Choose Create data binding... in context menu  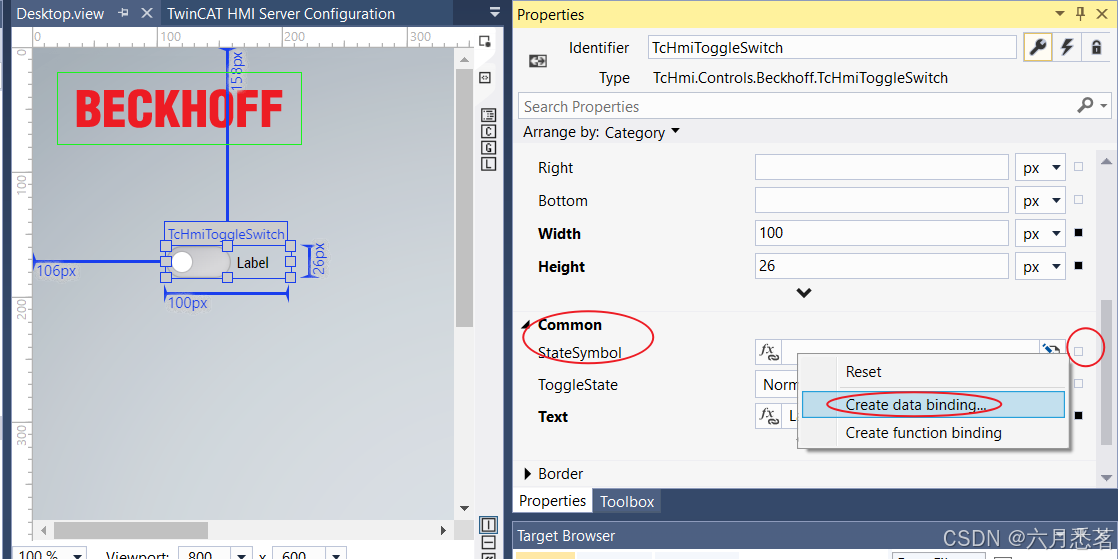click(x=933, y=404)
